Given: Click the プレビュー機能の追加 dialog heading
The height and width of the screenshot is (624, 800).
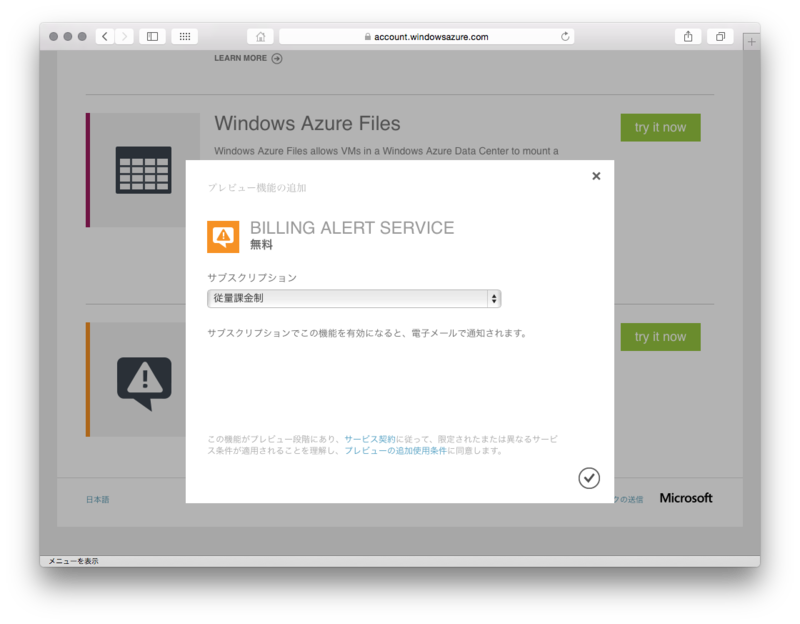Looking at the screenshot, I should click(x=257, y=188).
